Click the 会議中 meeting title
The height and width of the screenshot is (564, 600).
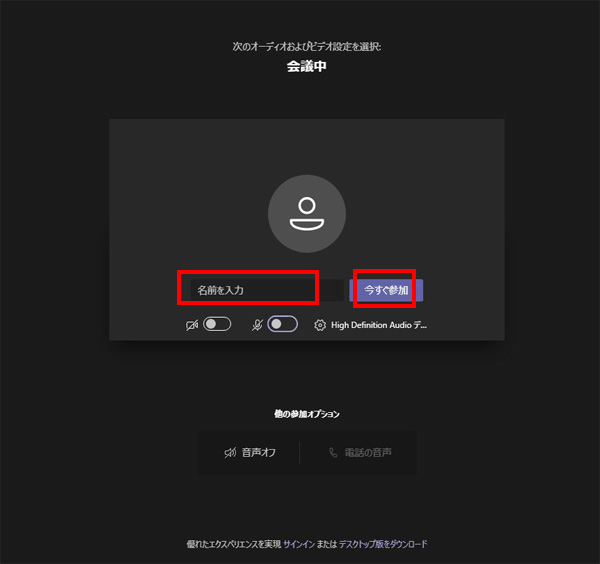pos(306,66)
